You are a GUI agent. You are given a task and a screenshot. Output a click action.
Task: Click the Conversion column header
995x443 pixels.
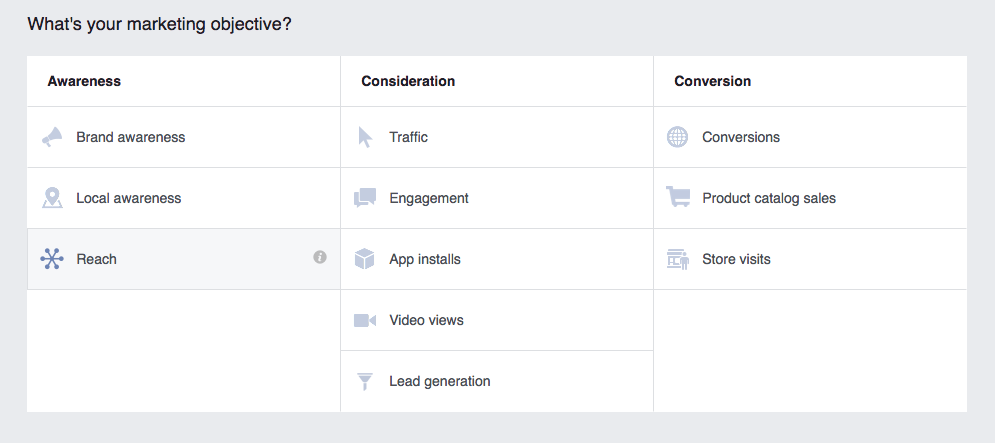point(713,81)
